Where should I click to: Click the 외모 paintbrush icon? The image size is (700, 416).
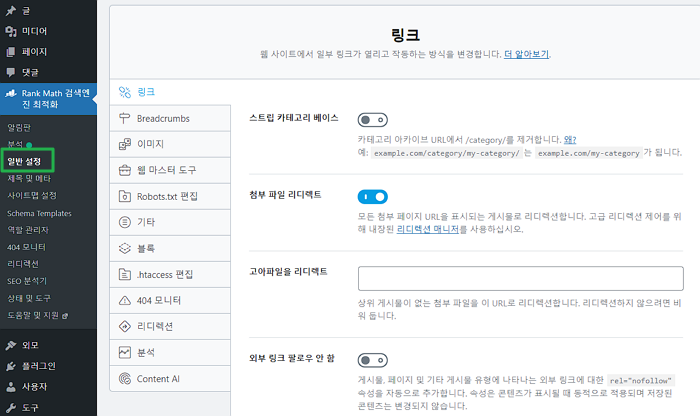coord(11,345)
